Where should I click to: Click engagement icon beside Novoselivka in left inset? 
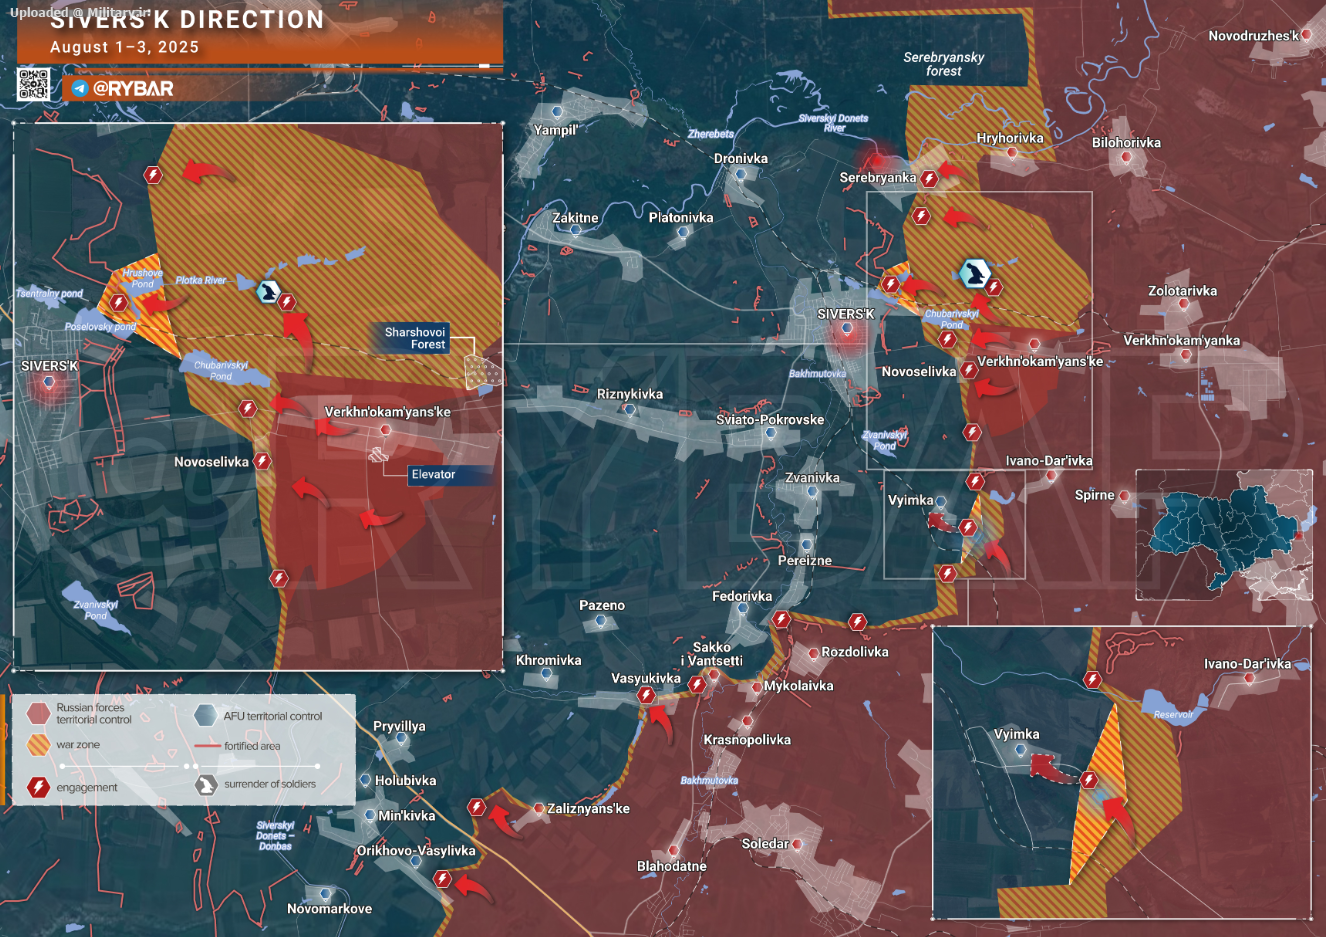[262, 461]
